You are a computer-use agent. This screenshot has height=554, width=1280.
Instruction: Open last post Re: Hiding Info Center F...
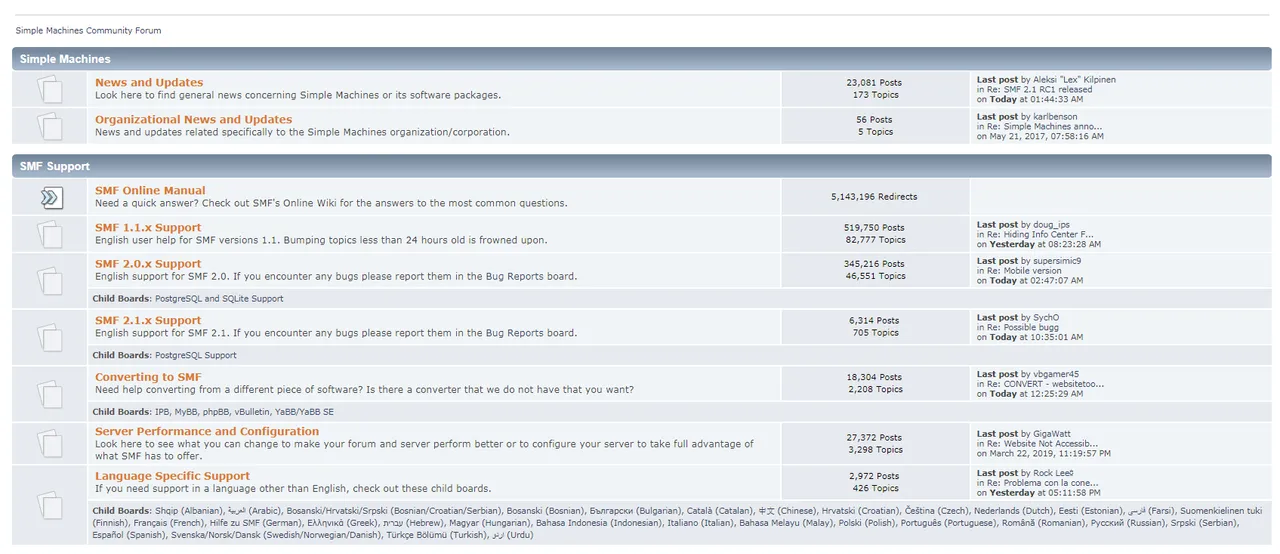(x=1041, y=234)
